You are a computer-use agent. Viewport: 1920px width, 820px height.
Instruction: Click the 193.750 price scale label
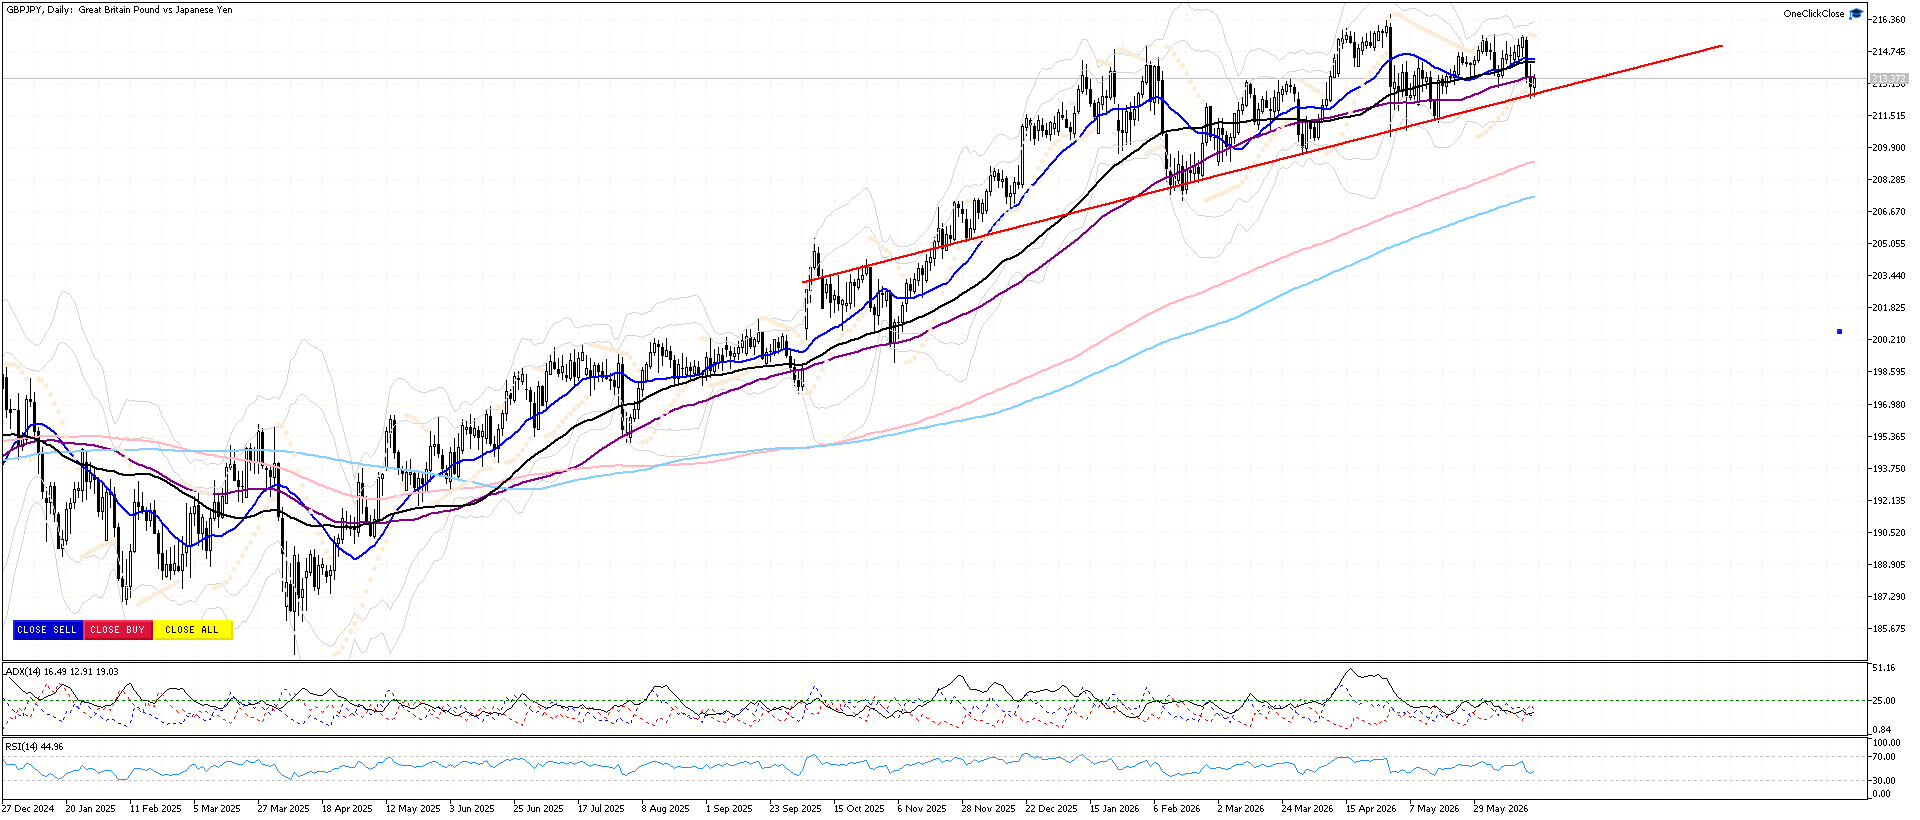click(x=1888, y=469)
